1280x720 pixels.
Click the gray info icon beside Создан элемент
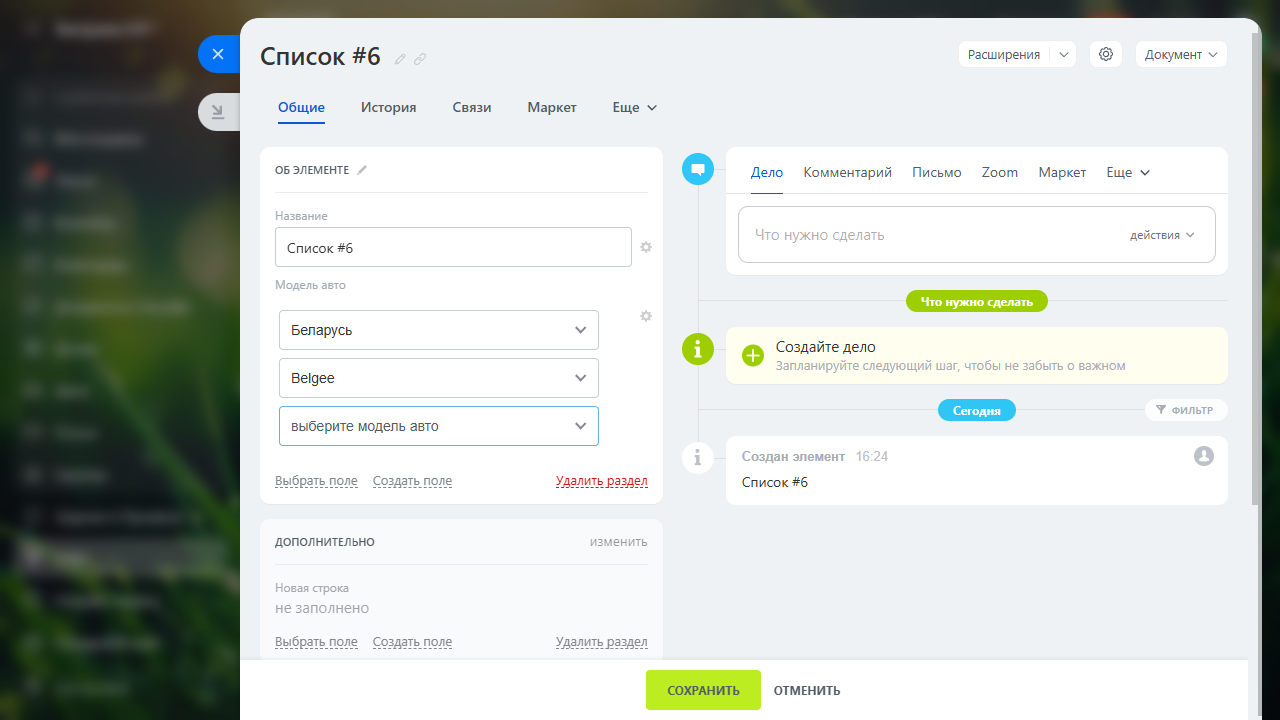point(698,458)
